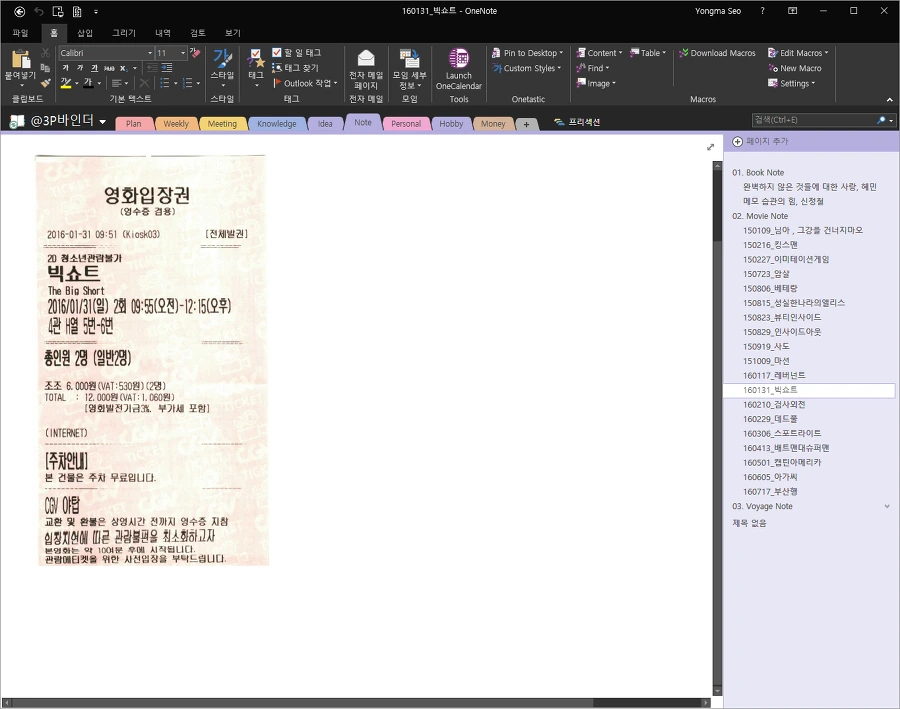
Task: Apply yellow text highlight color
Action: pos(66,83)
